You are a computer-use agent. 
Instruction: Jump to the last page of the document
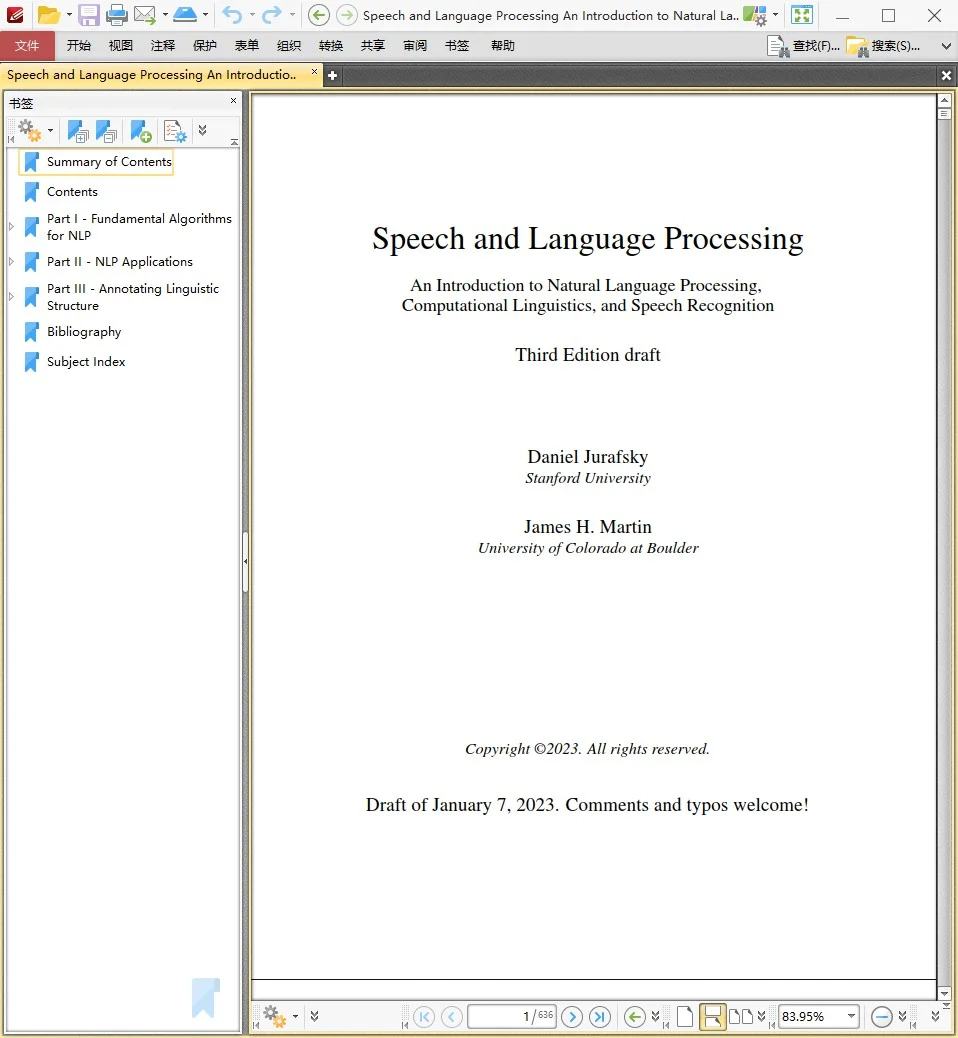point(600,1017)
